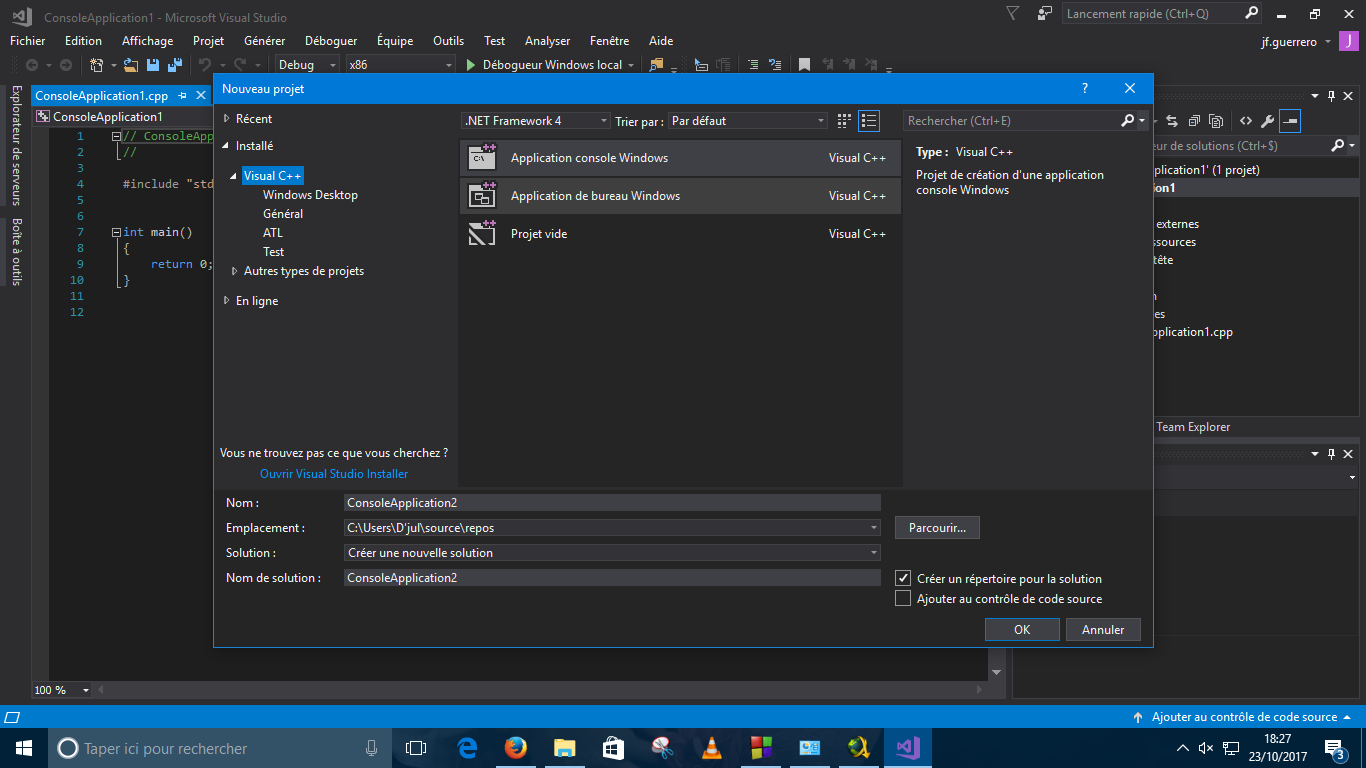
Task: Click the Save All toolbar icon
Action: coord(174,65)
